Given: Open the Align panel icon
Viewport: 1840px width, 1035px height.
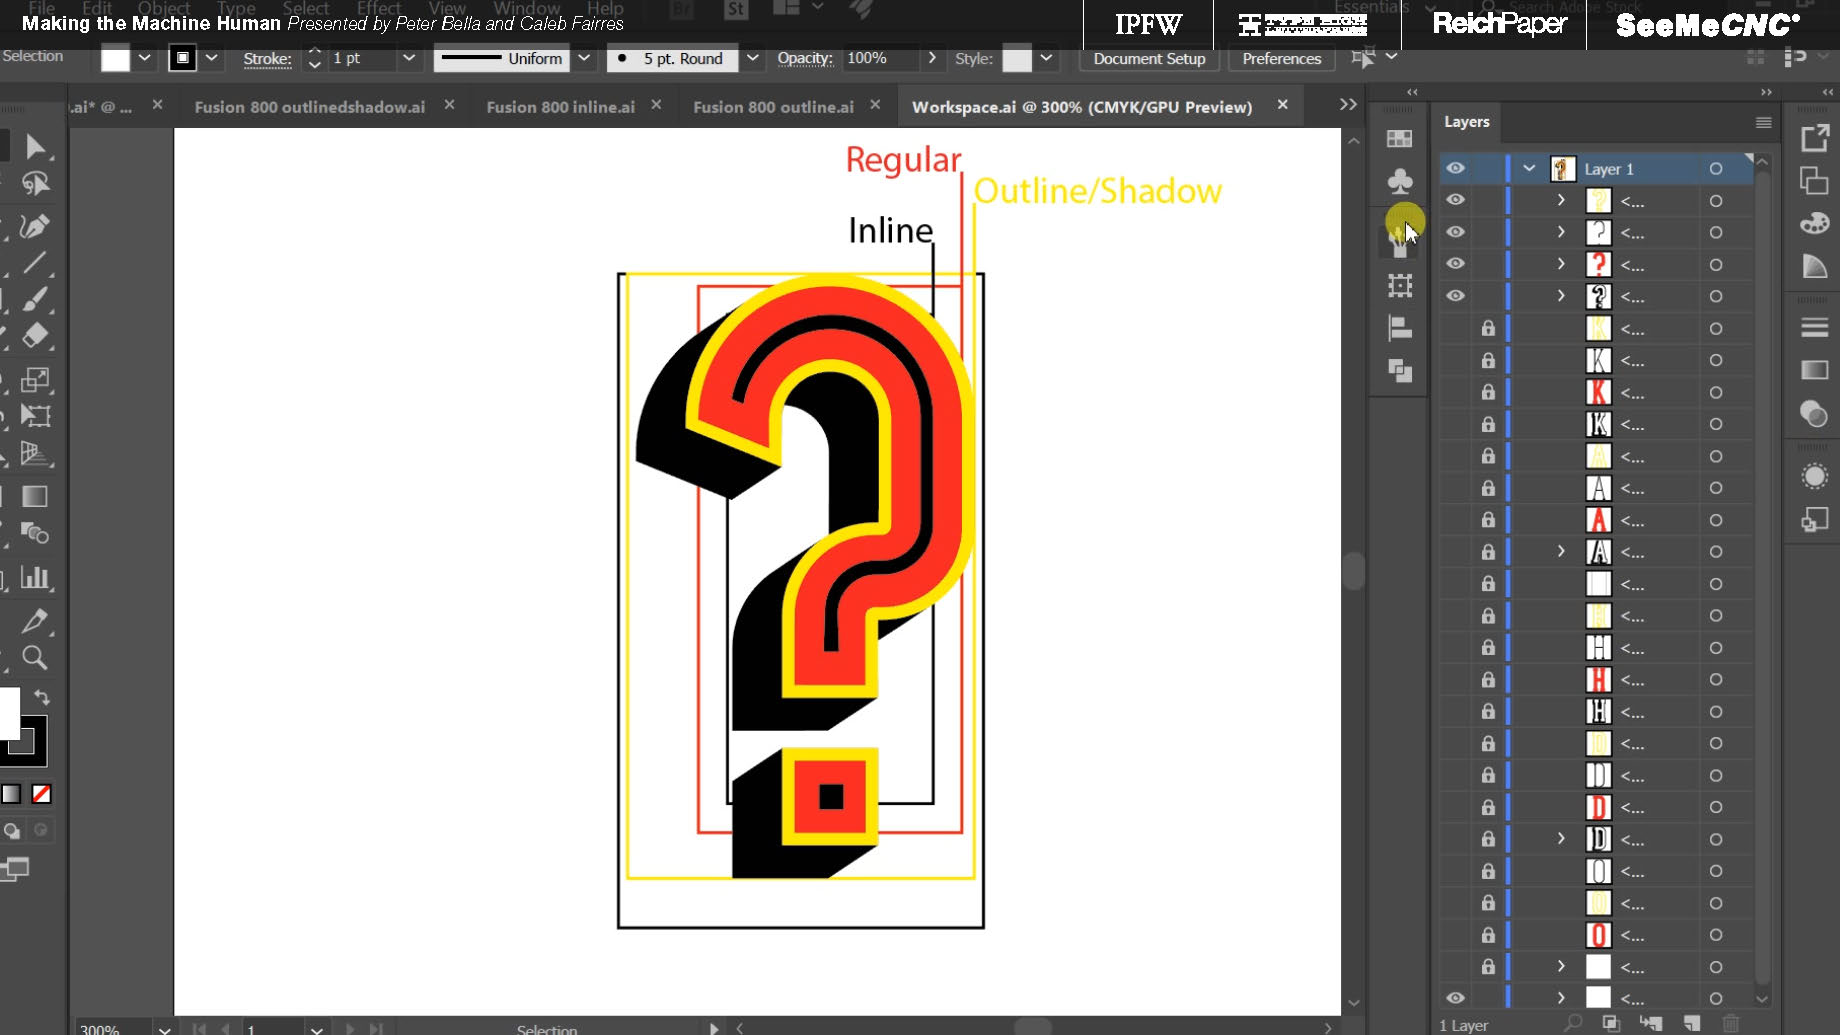Looking at the screenshot, I should click(x=1400, y=328).
